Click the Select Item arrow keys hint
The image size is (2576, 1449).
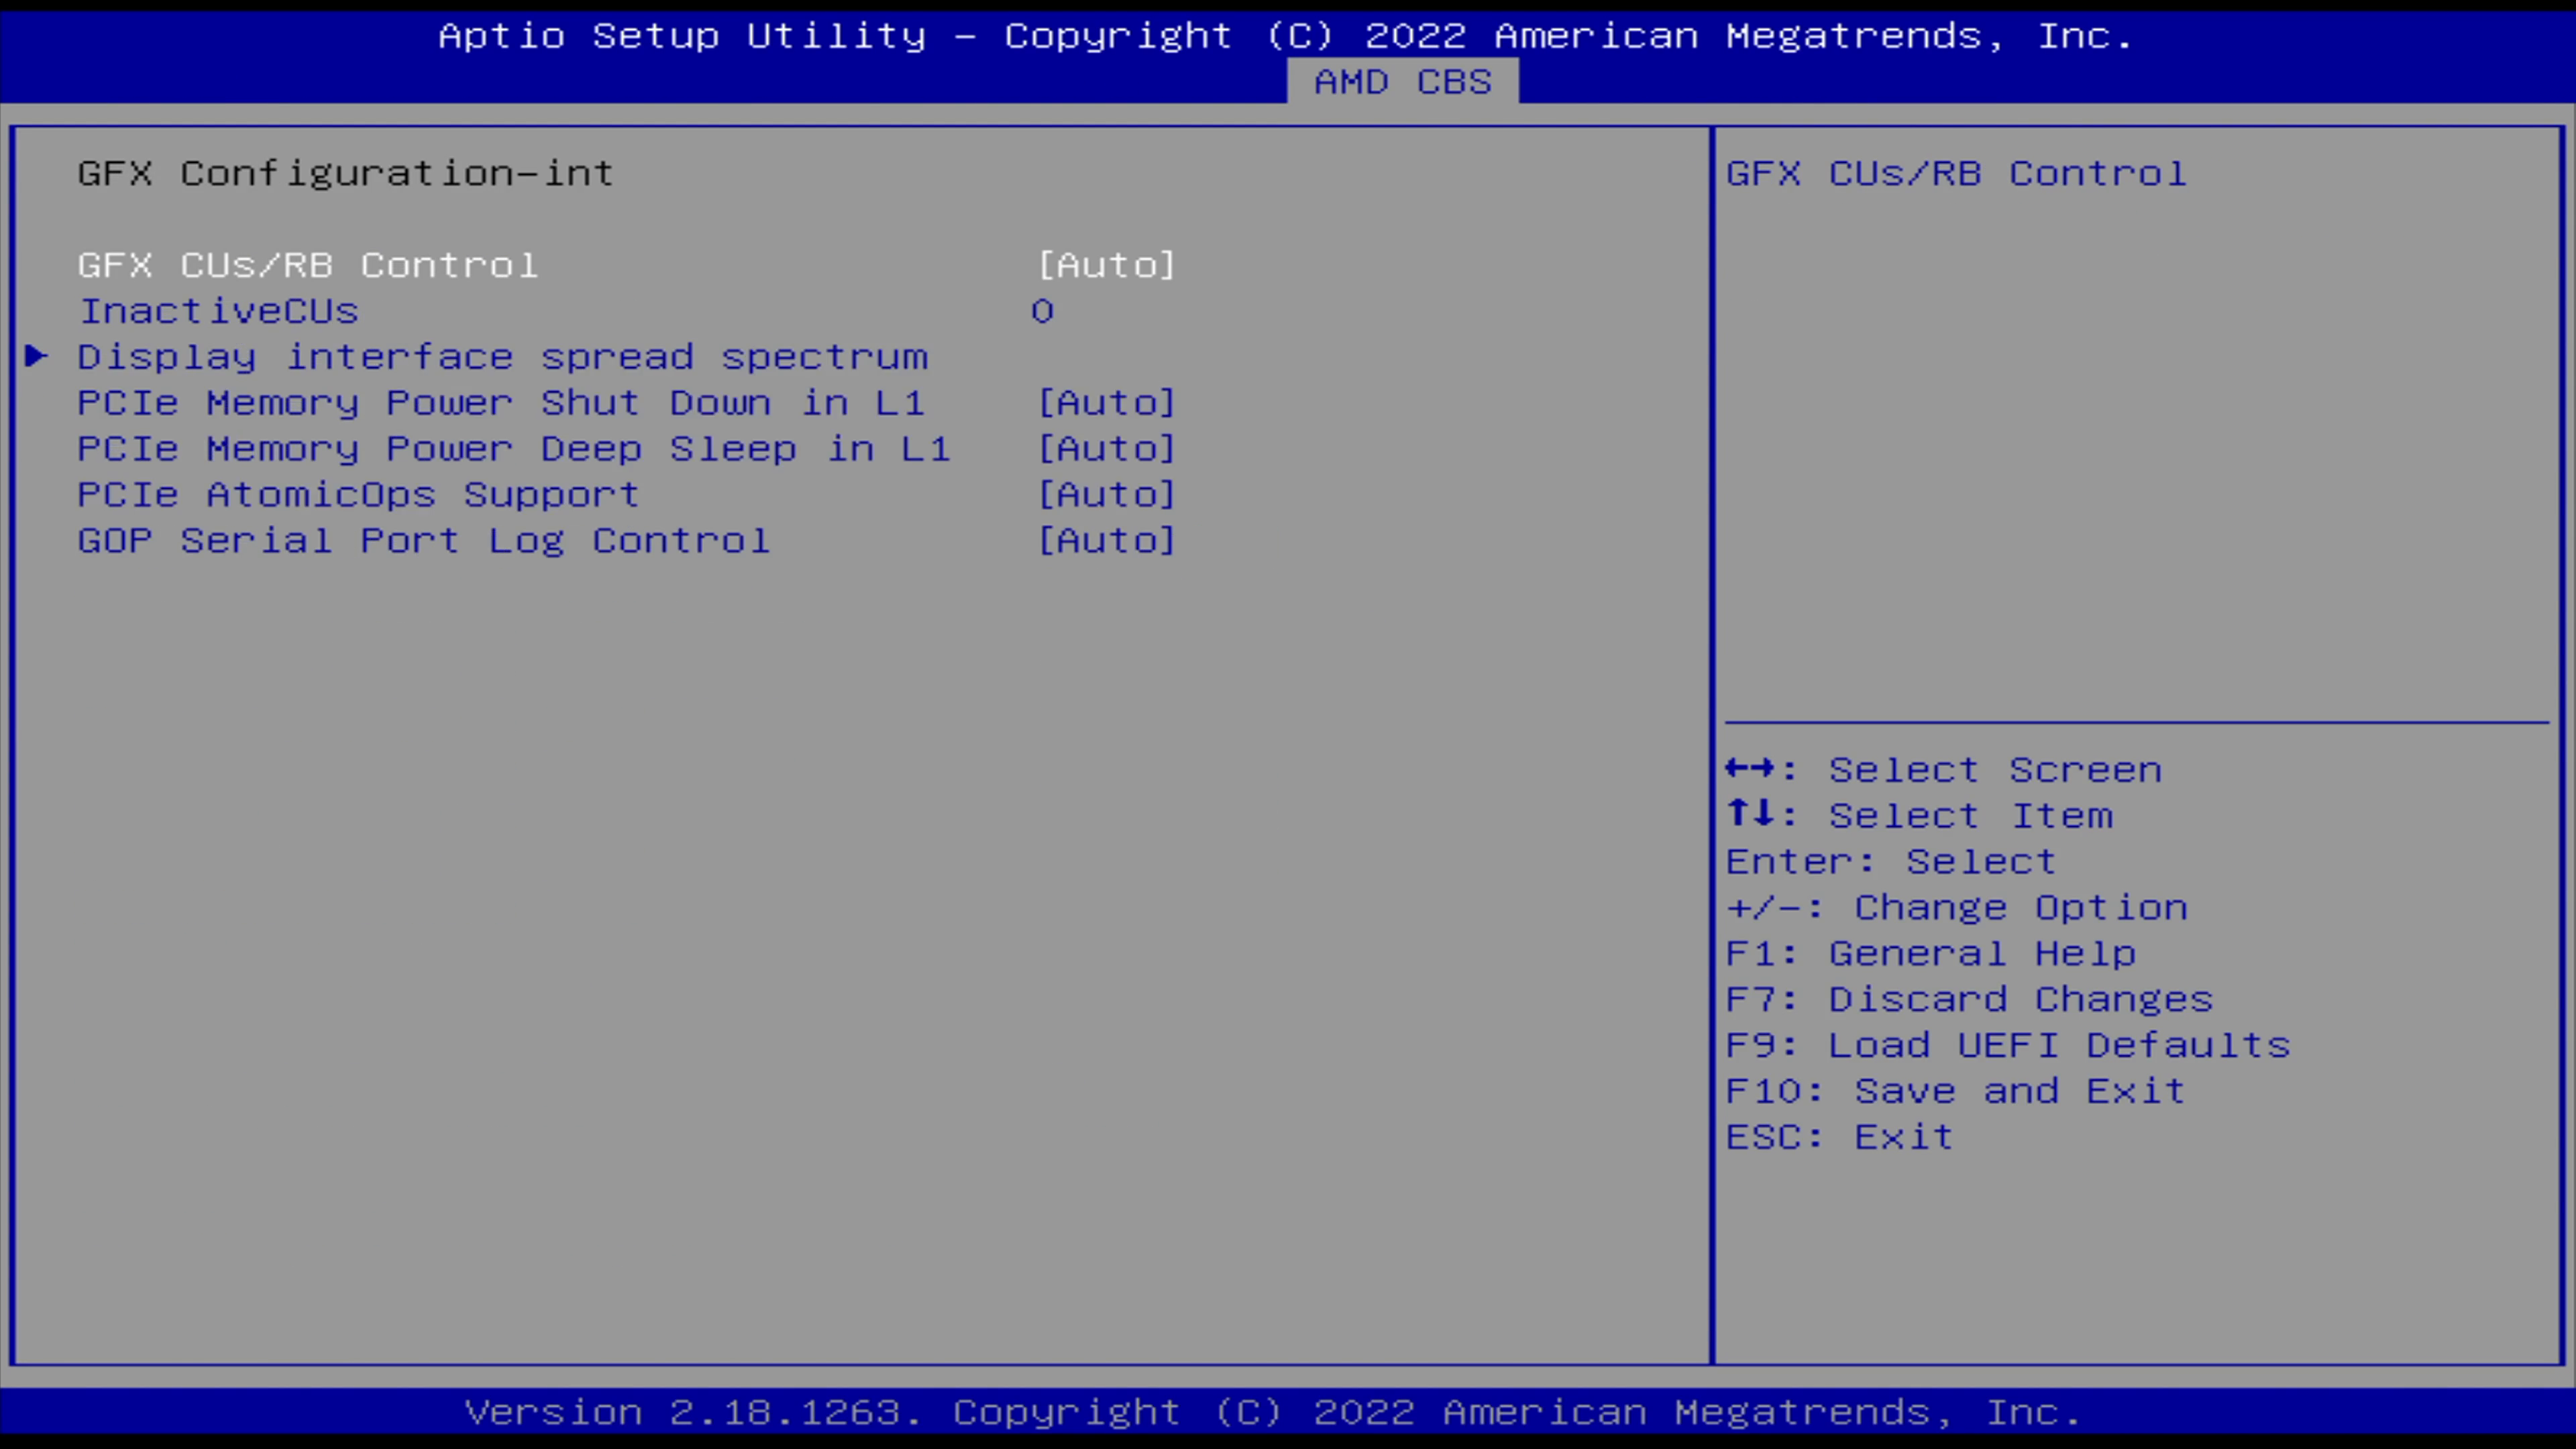coord(1920,815)
